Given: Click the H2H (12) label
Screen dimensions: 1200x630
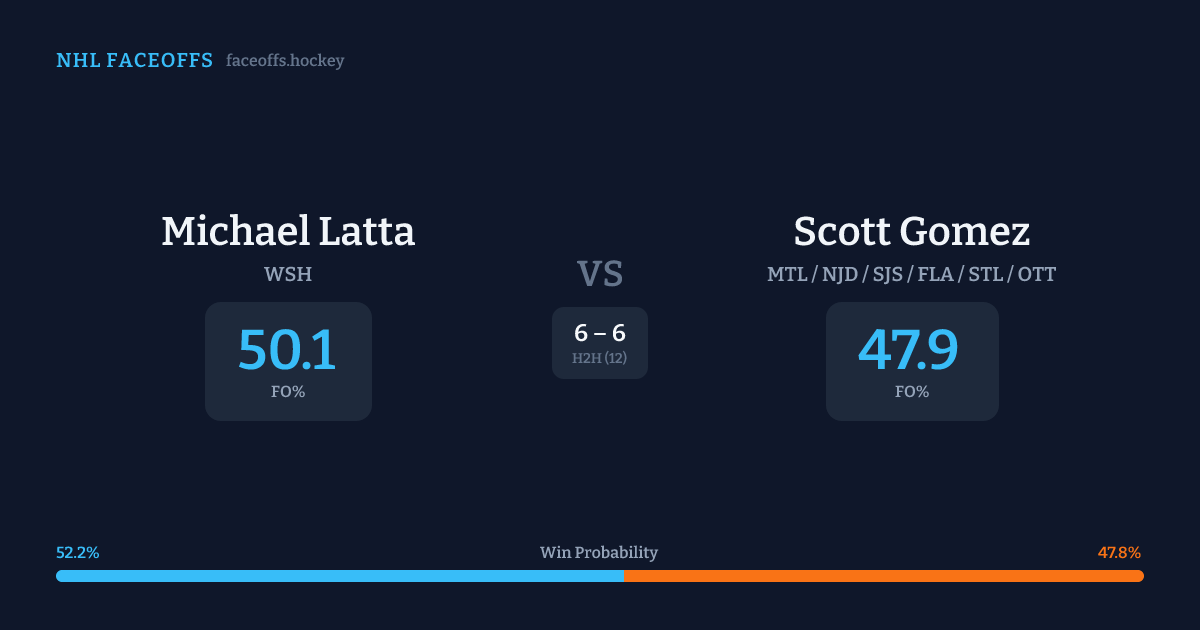Looking at the screenshot, I should click(x=600, y=358).
